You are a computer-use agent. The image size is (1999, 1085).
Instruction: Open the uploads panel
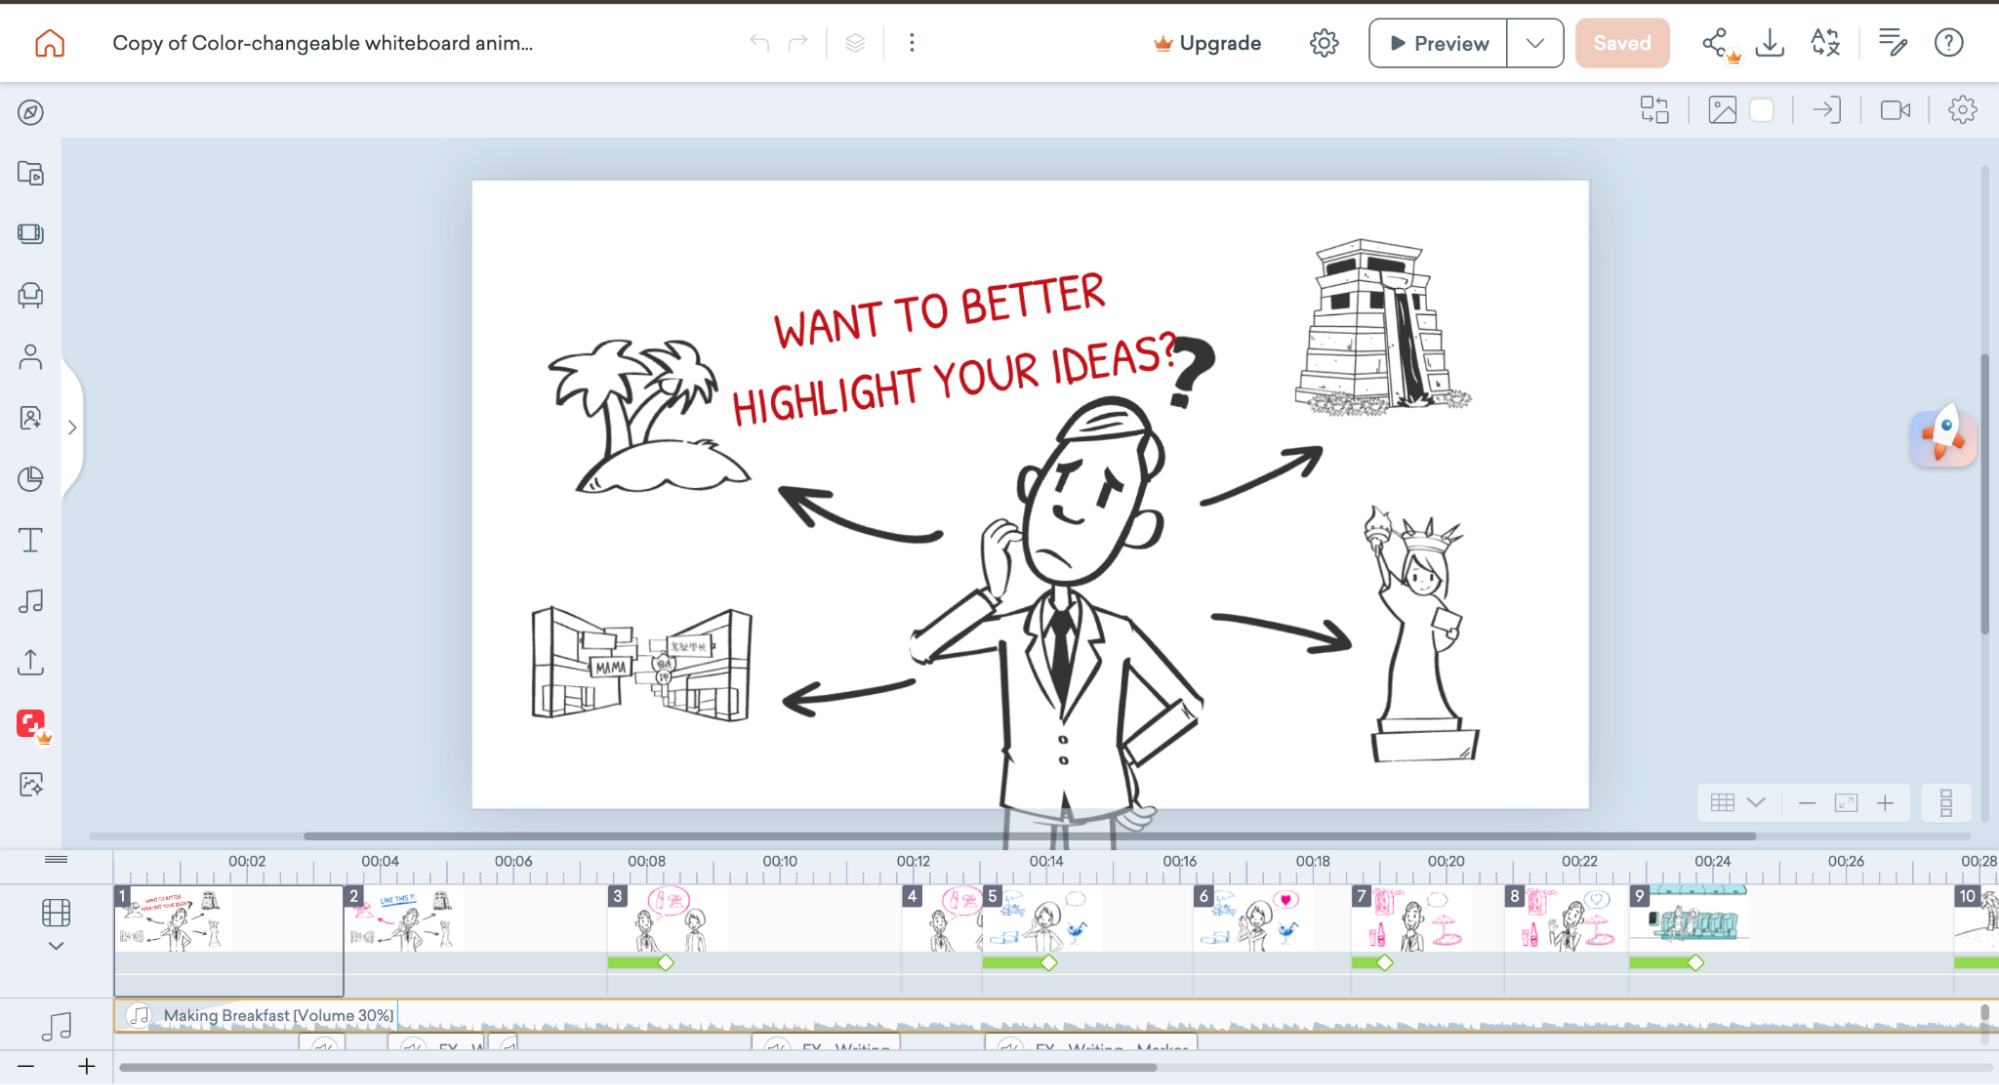(31, 662)
